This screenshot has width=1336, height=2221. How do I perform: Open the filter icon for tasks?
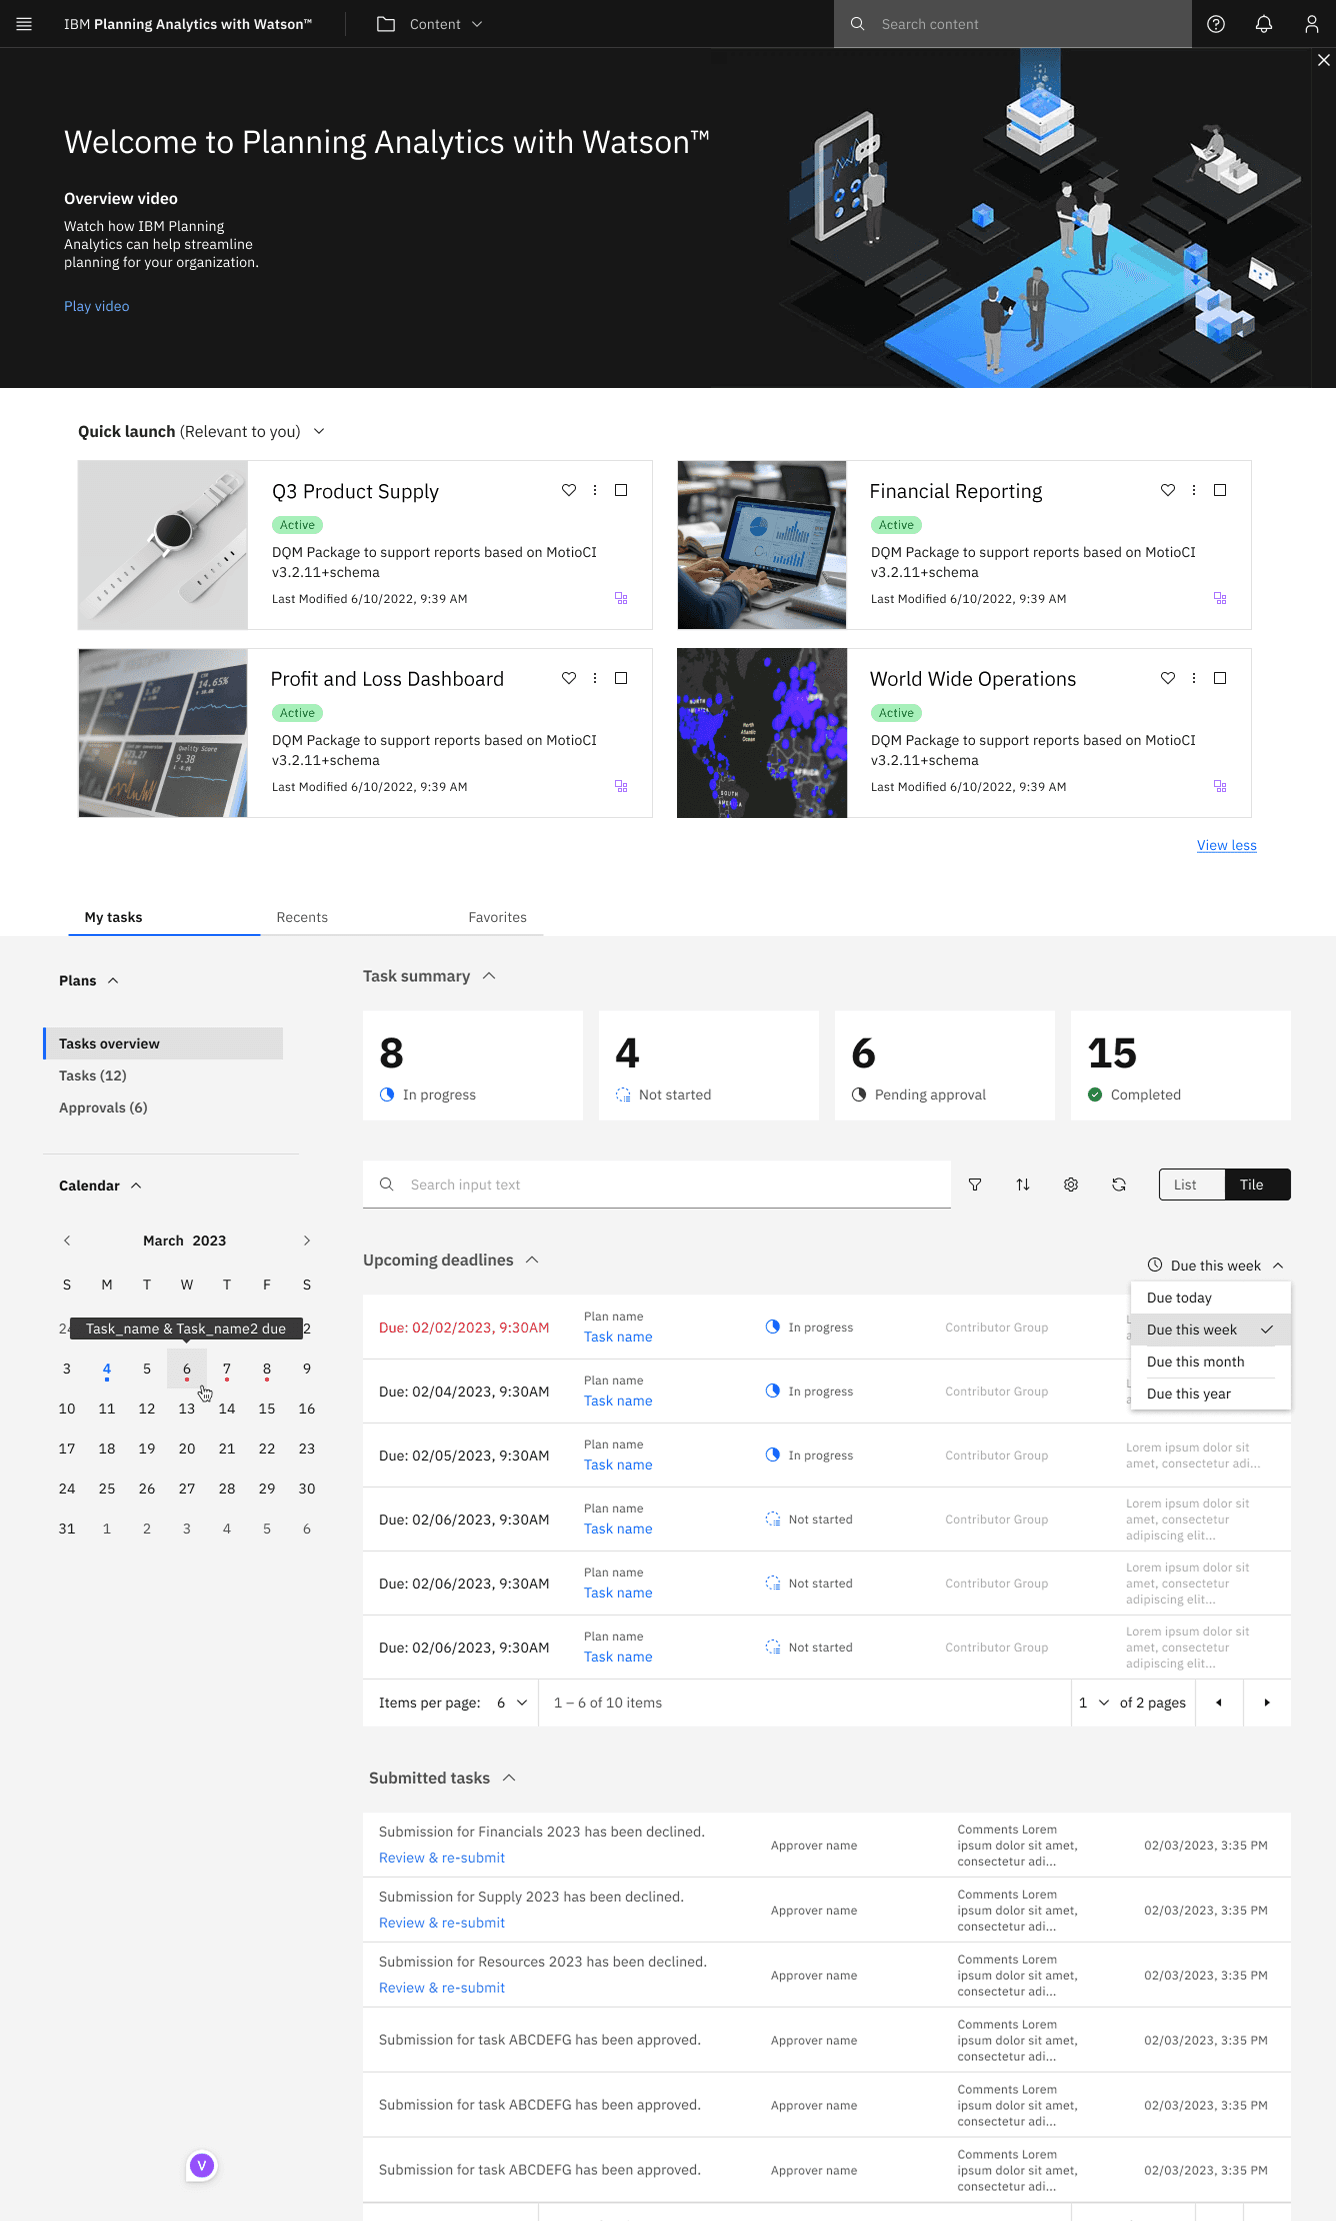(975, 1185)
